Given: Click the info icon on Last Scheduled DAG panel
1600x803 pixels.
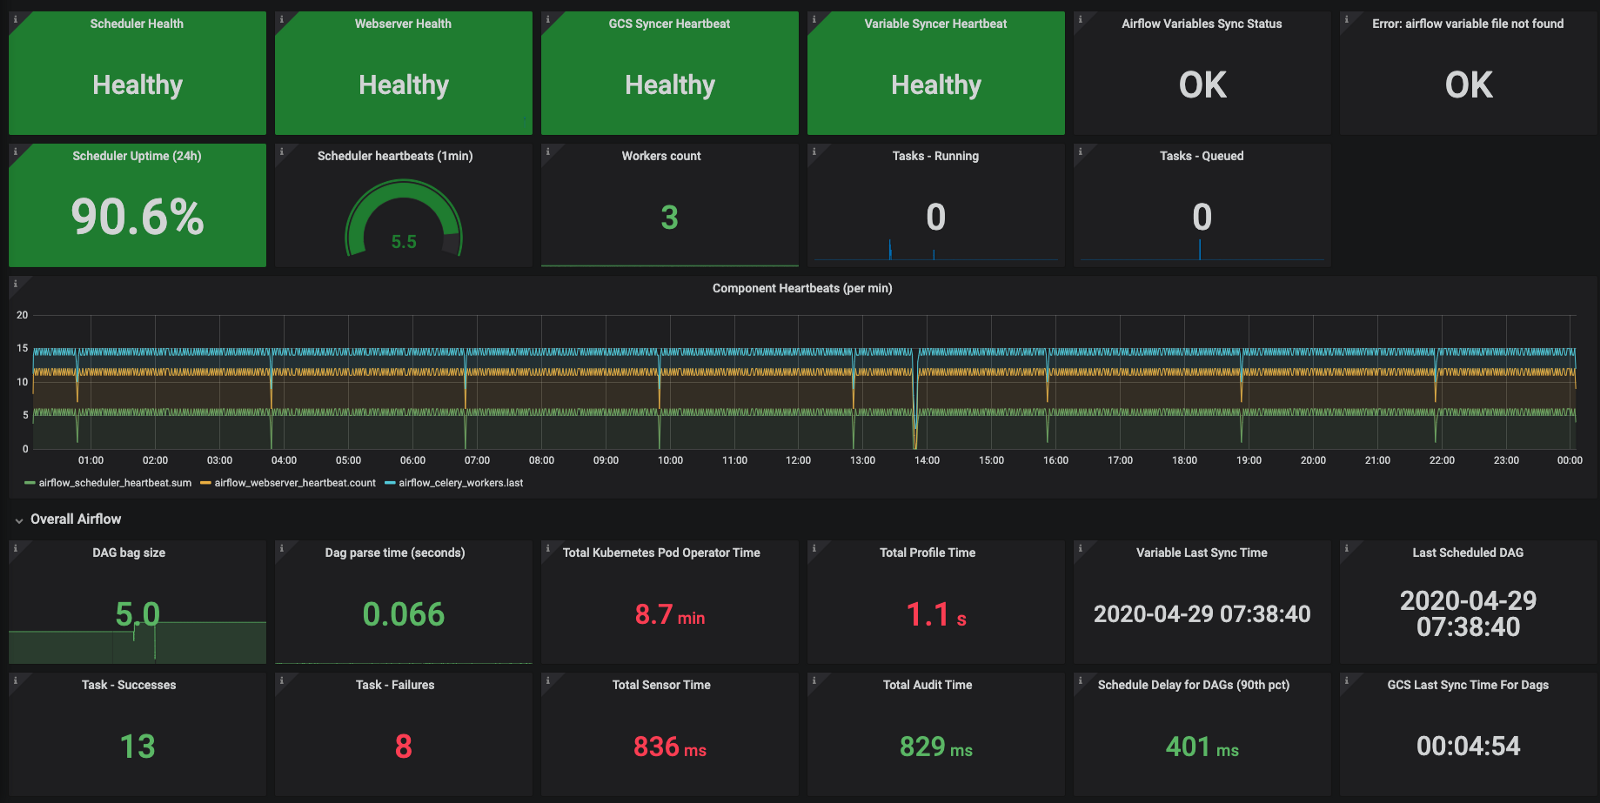Looking at the screenshot, I should pyautogui.click(x=1346, y=548).
